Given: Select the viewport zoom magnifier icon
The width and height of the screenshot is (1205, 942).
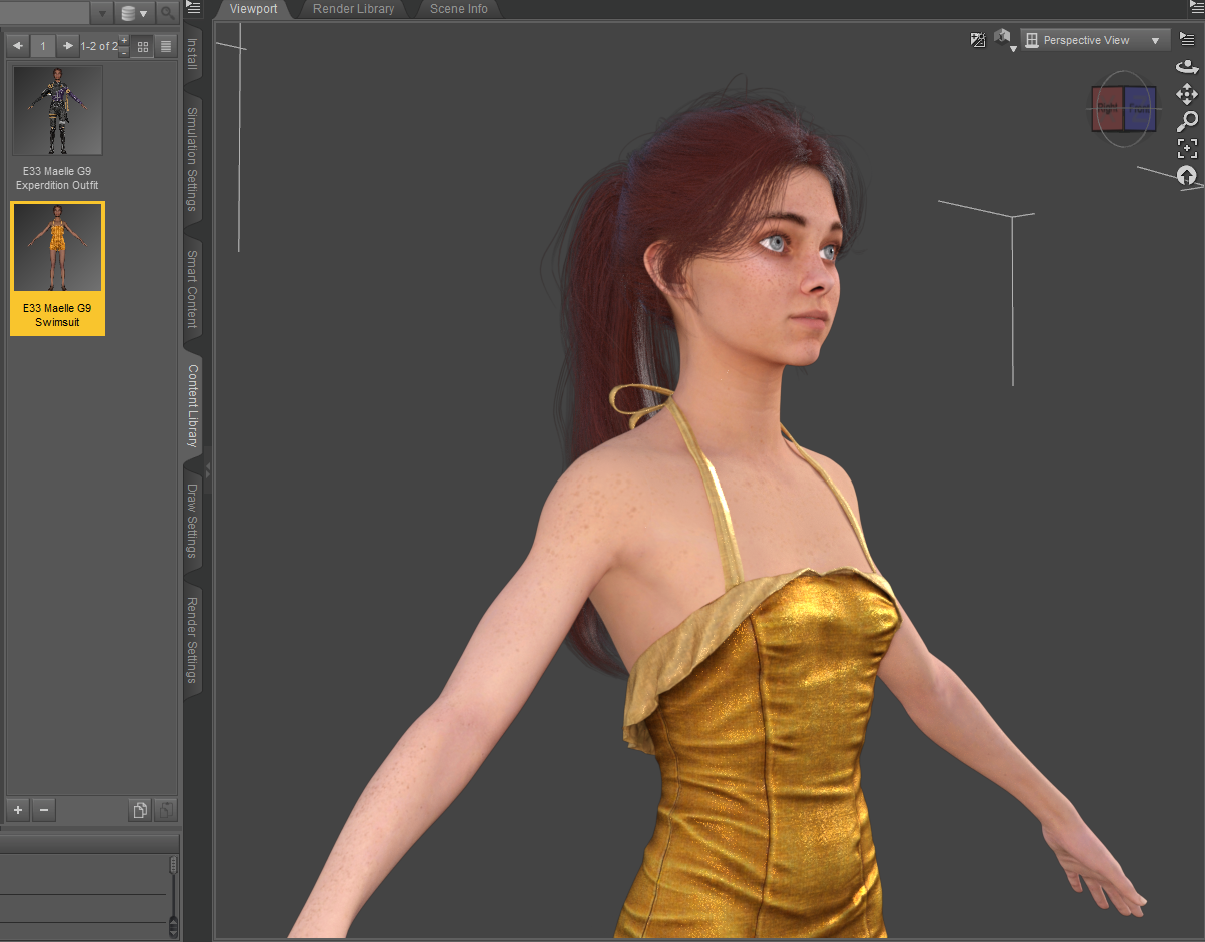Looking at the screenshot, I should pos(1187,121).
